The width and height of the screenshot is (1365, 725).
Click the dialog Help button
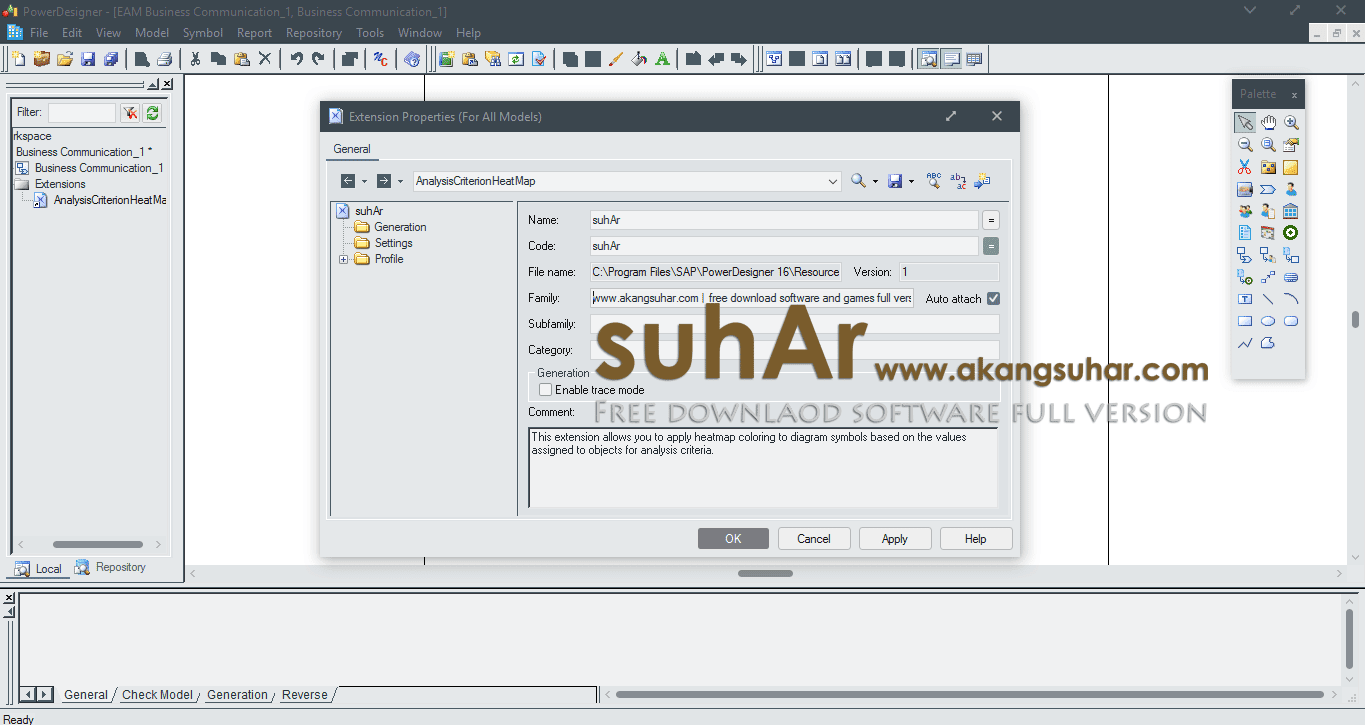(x=976, y=538)
